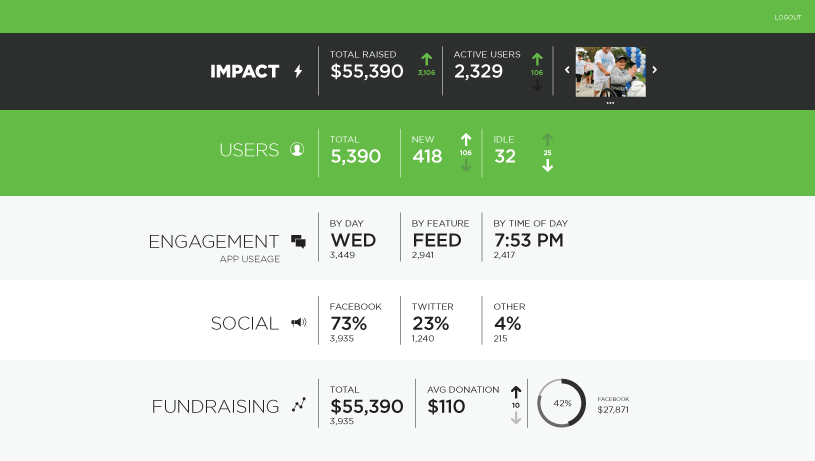Screen dimensions: 815x461
Task: Click the Users profile icon
Action: [x=297, y=150]
